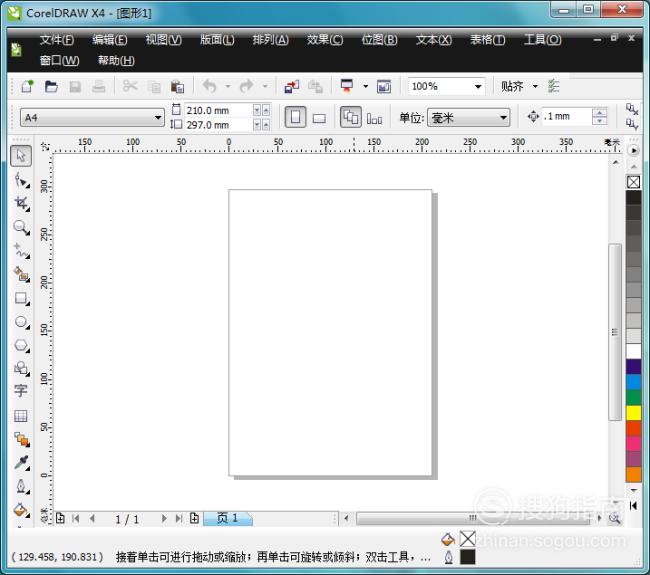This screenshot has width=650, height=575.
Task: Open the 编辑(E) menu
Action: (x=110, y=40)
